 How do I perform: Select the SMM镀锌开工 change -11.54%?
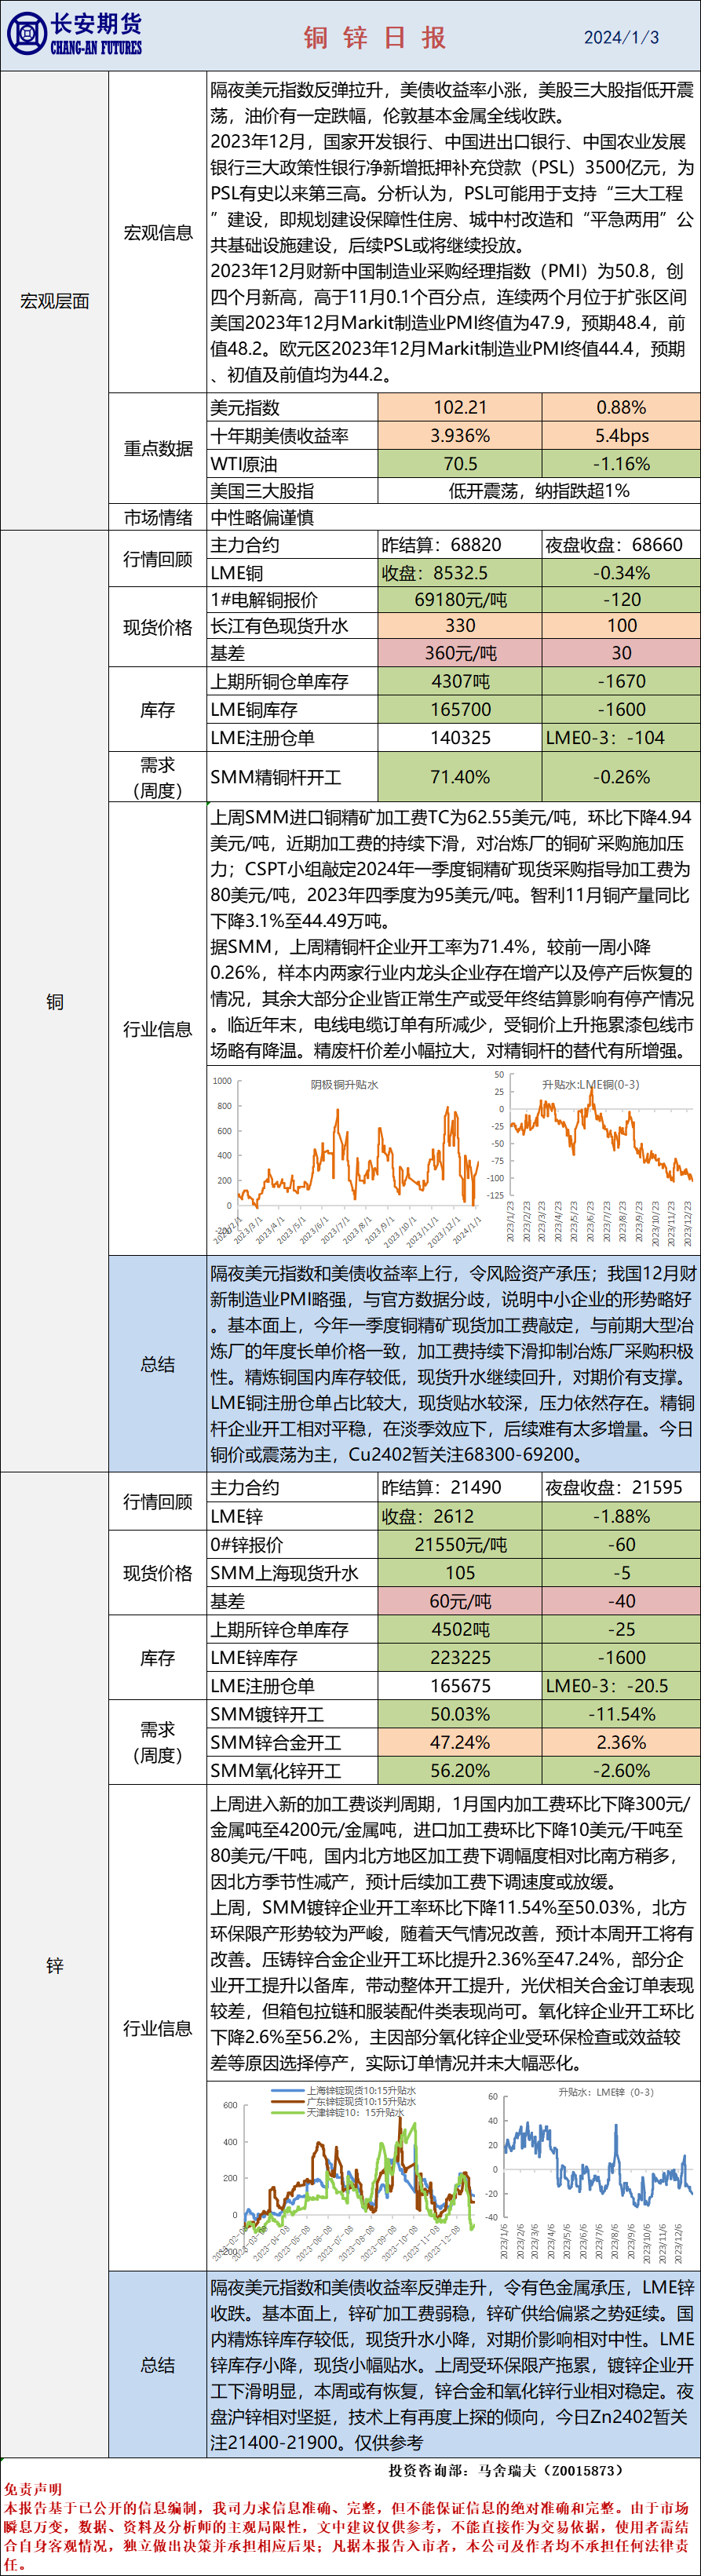[x=621, y=1714]
